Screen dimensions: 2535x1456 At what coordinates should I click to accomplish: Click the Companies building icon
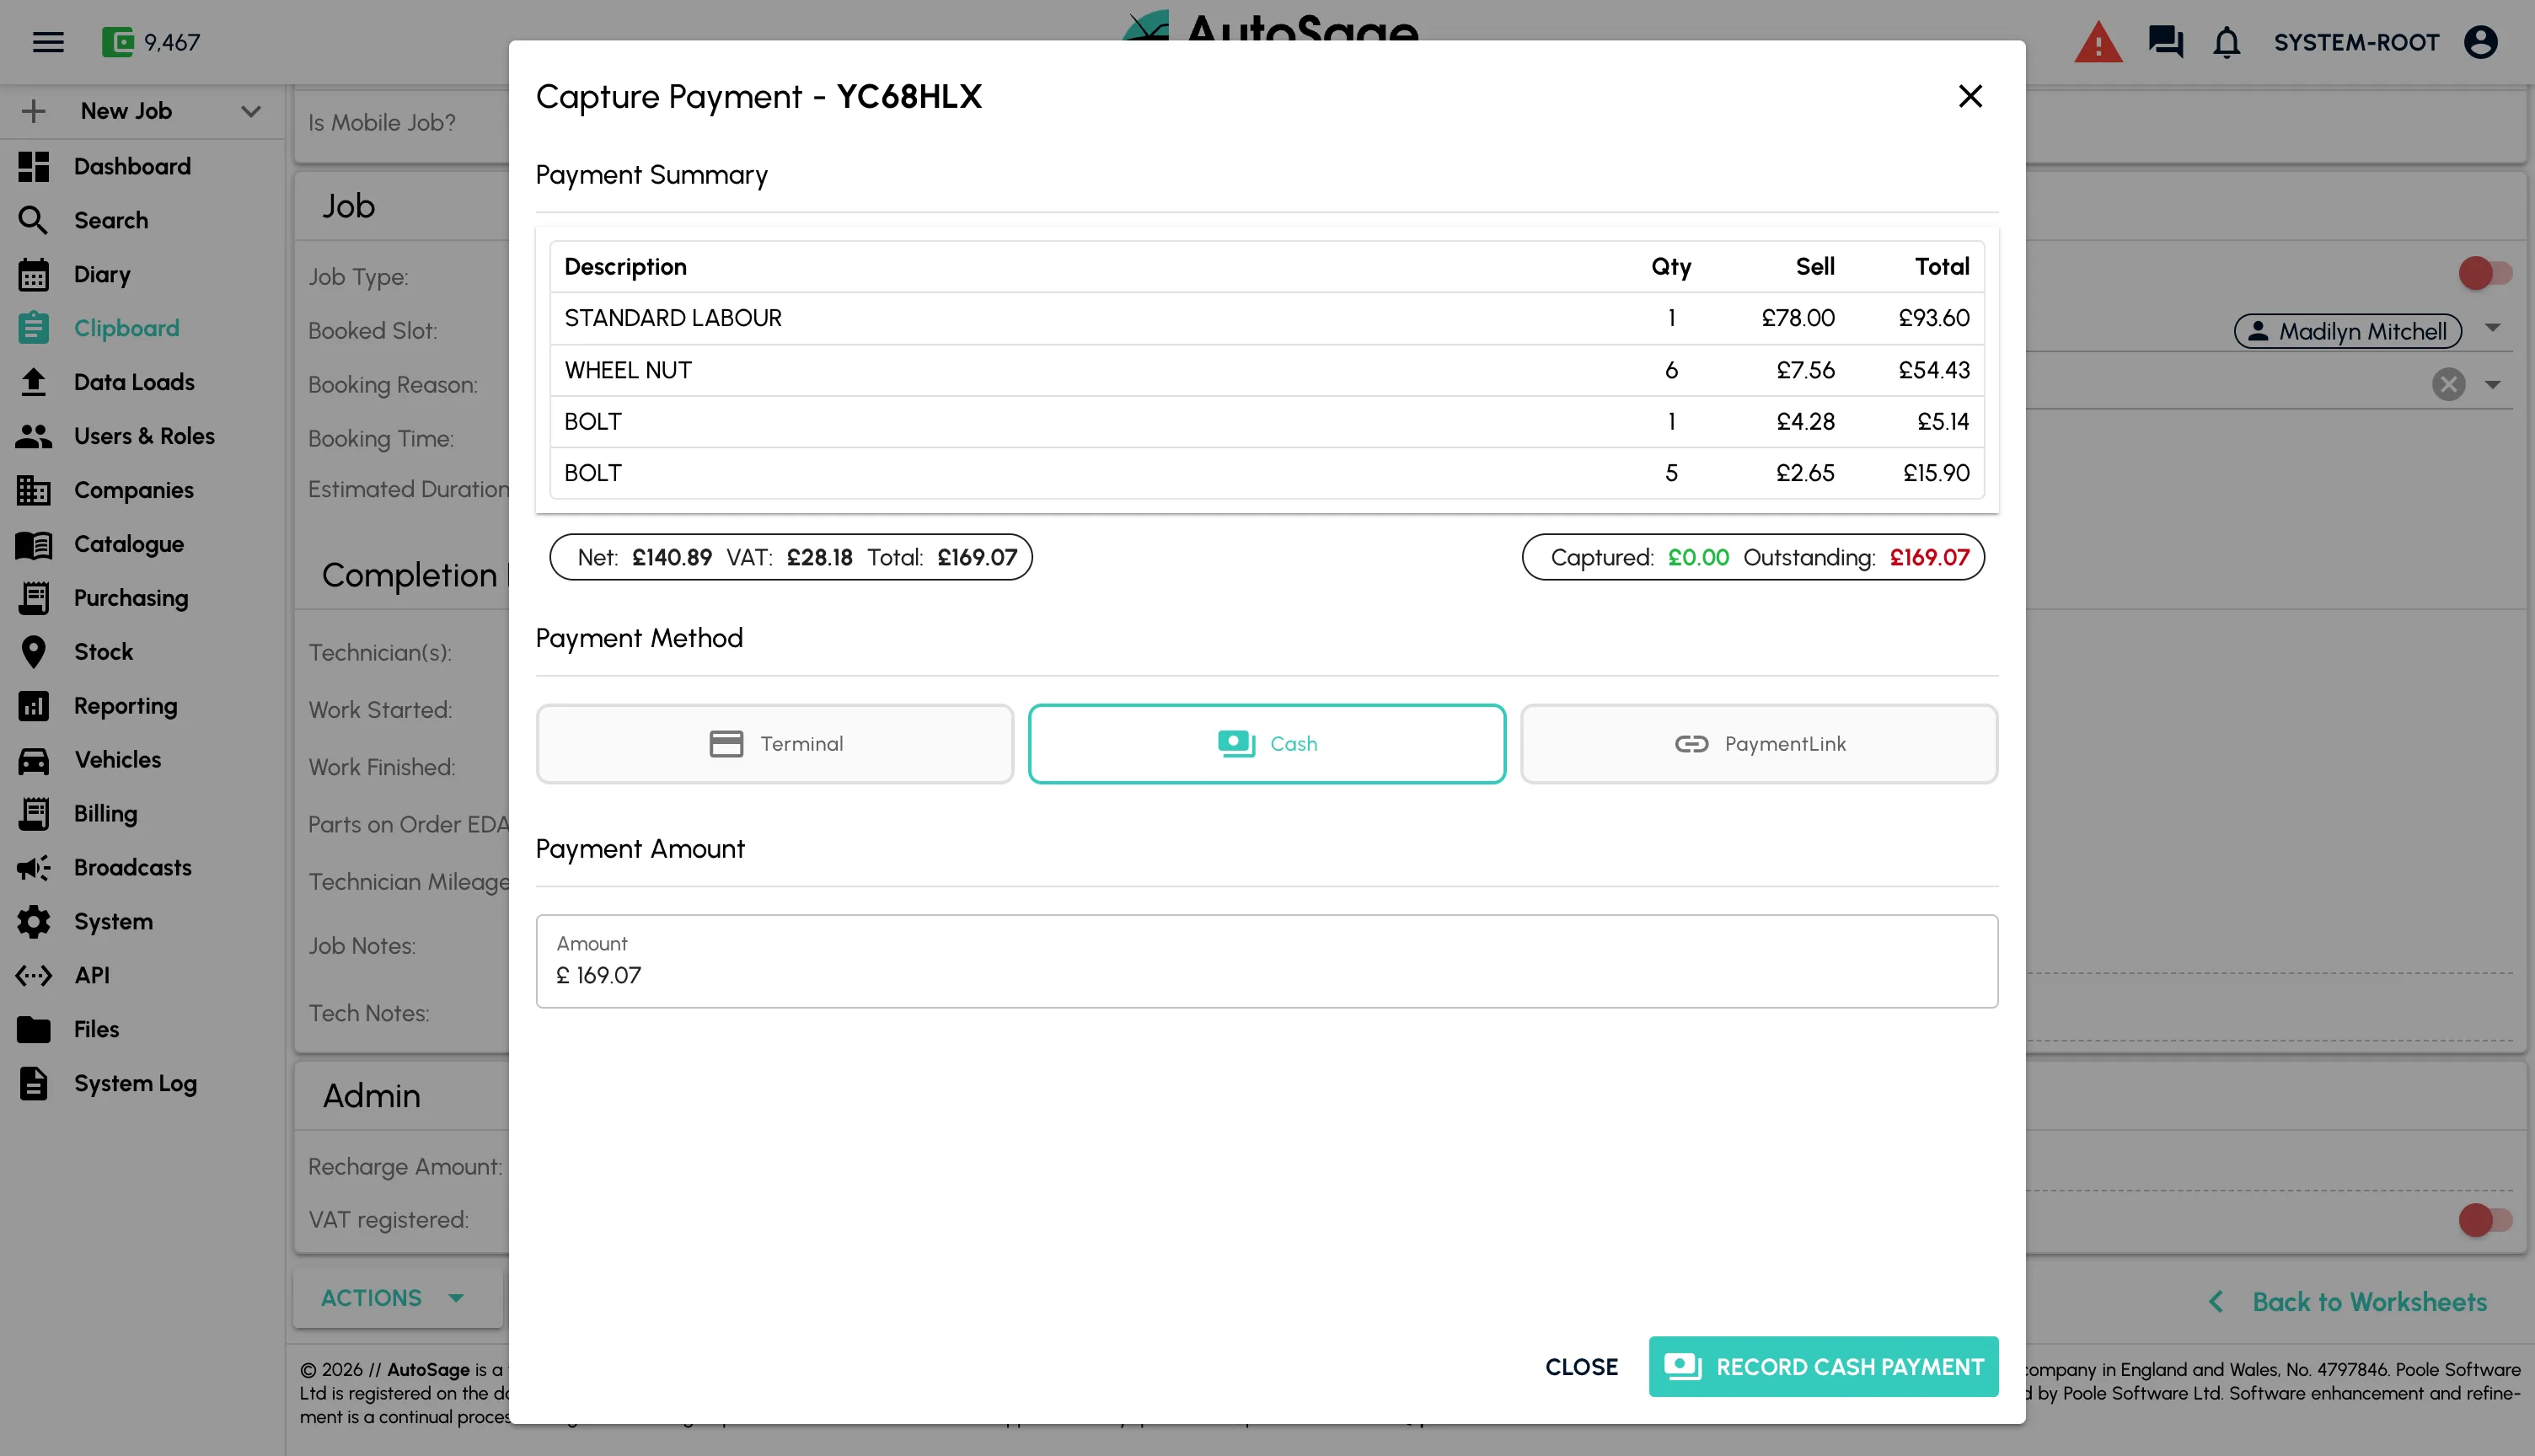coord(33,490)
